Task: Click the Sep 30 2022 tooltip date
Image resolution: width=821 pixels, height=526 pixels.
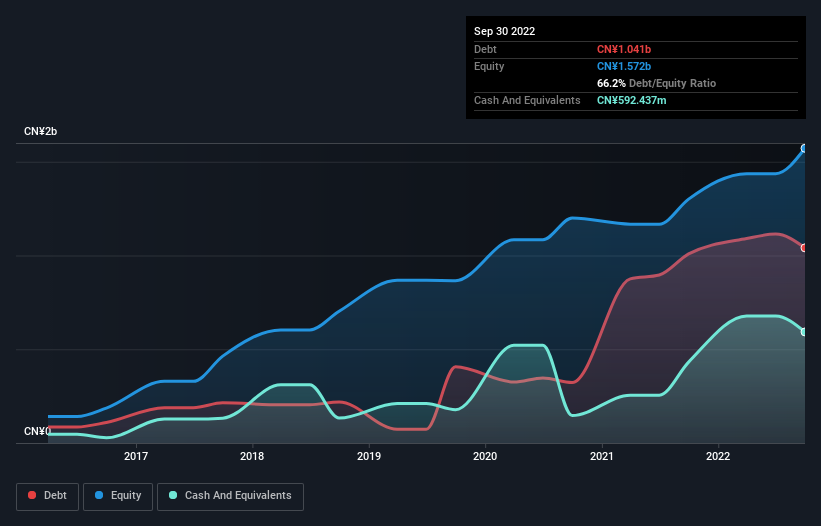Action: (x=504, y=31)
